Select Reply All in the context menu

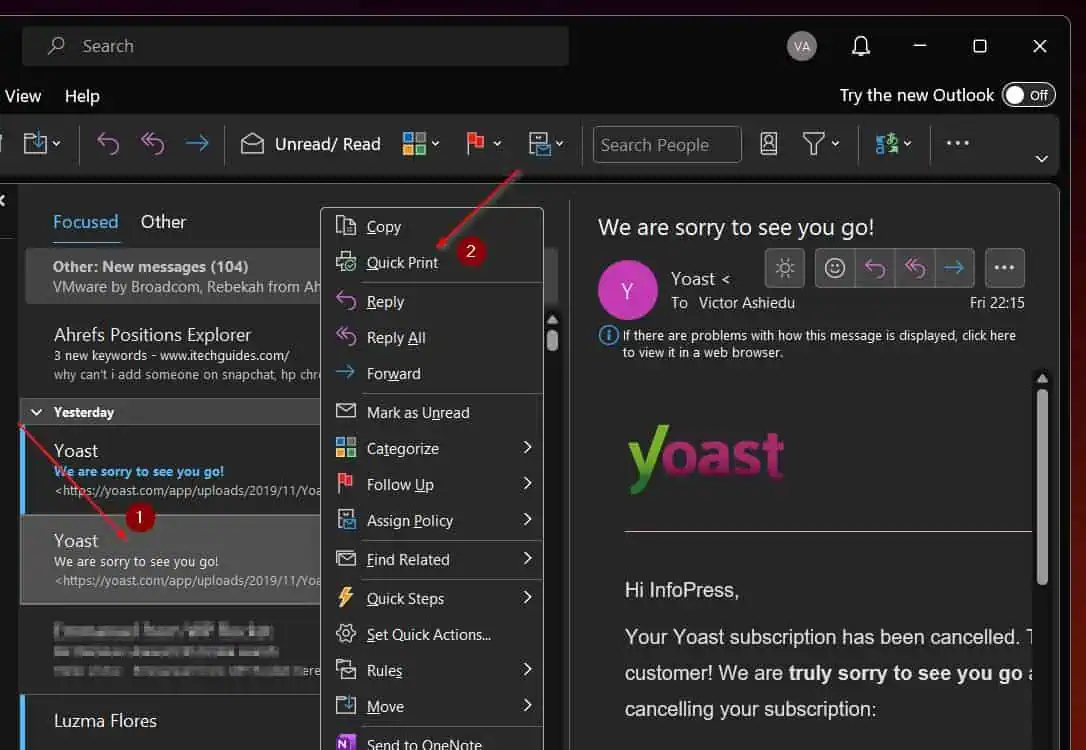pos(432,337)
